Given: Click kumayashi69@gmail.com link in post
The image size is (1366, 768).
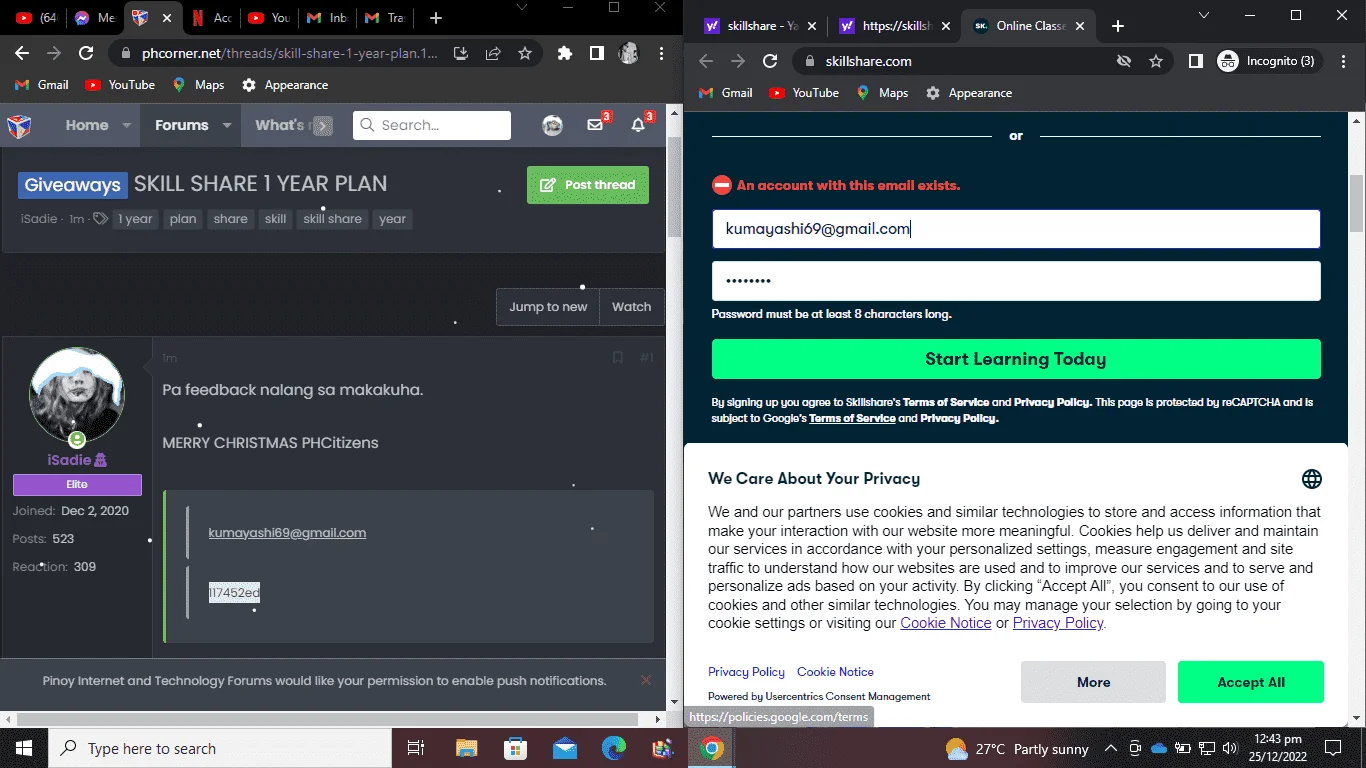Looking at the screenshot, I should click(x=287, y=533).
